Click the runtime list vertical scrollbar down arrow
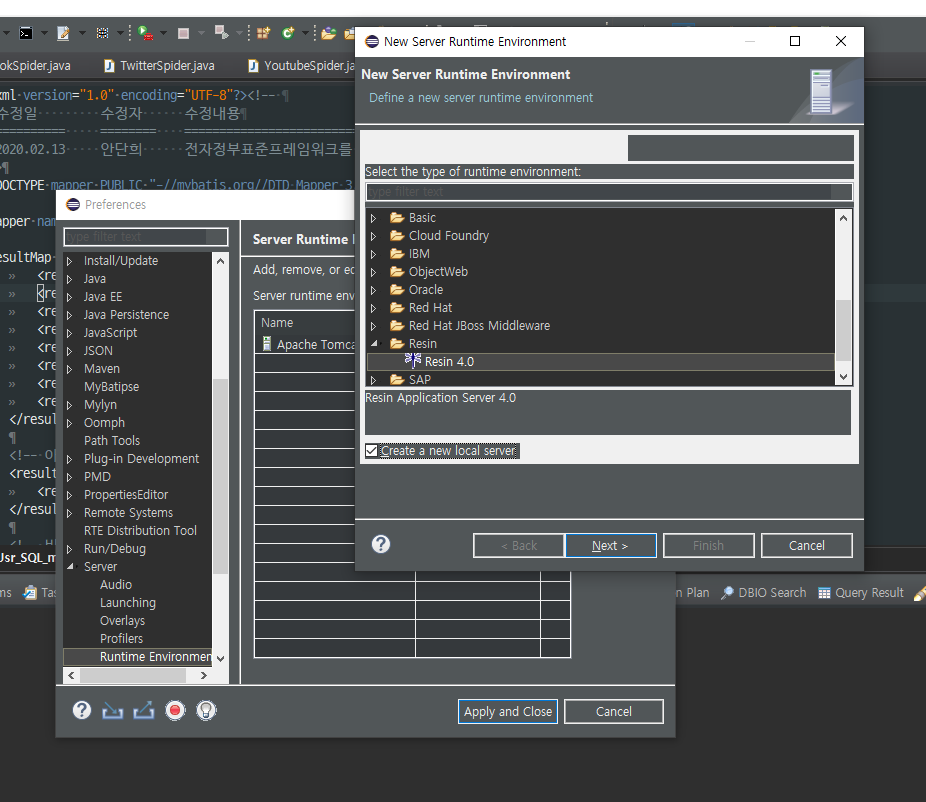This screenshot has width=926, height=802. (x=843, y=377)
